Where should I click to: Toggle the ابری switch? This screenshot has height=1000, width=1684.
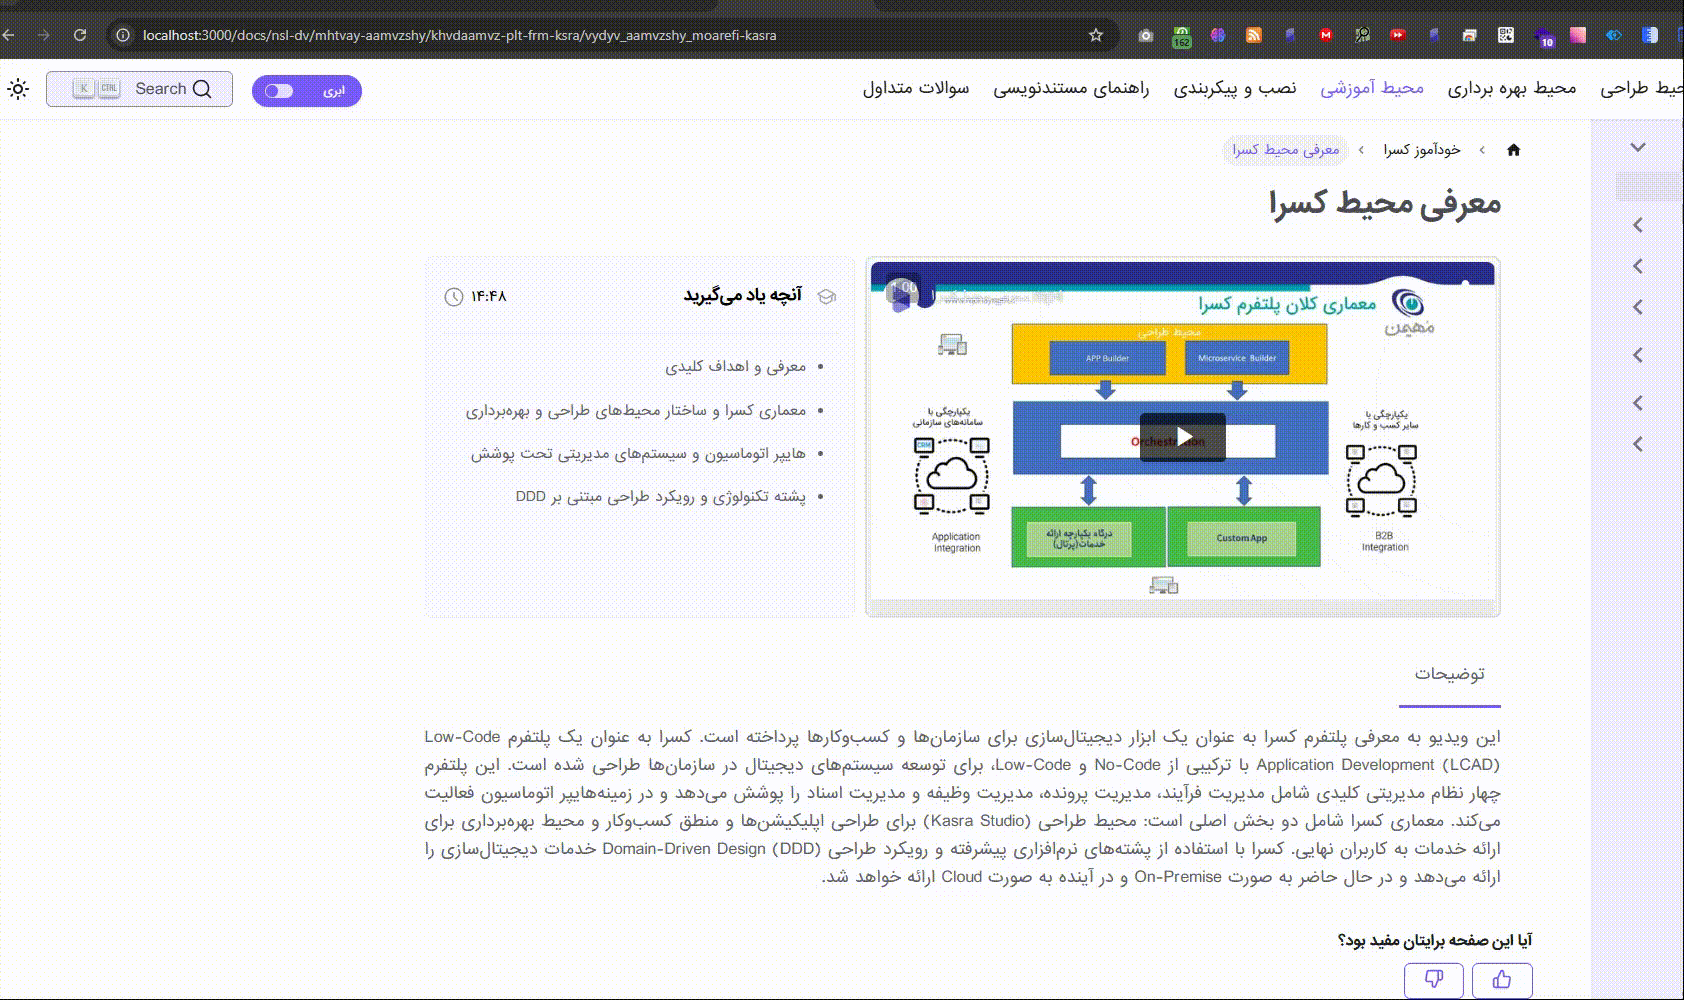point(306,91)
